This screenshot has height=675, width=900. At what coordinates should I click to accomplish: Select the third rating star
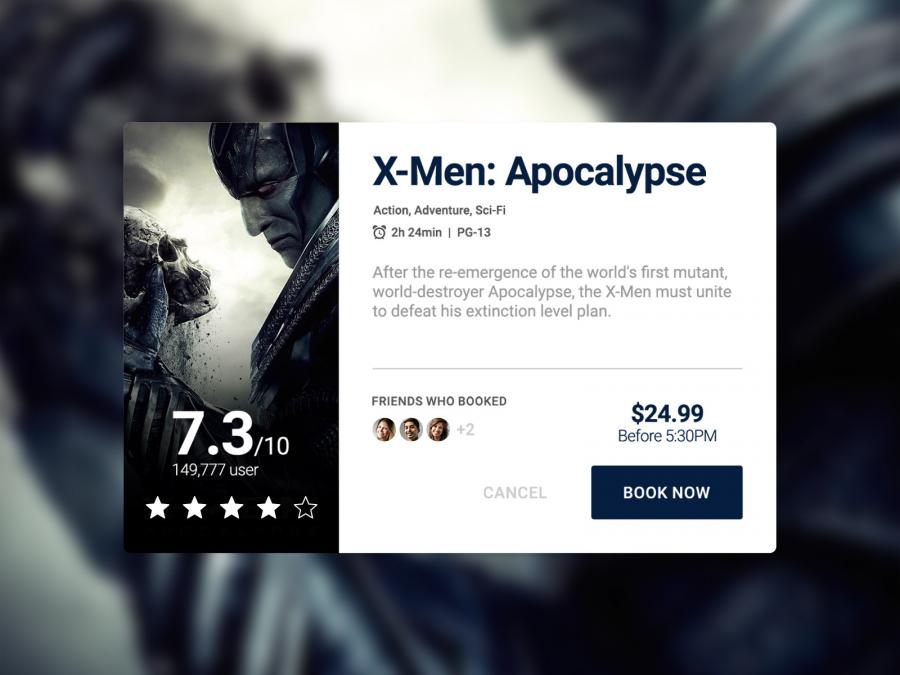[232, 508]
